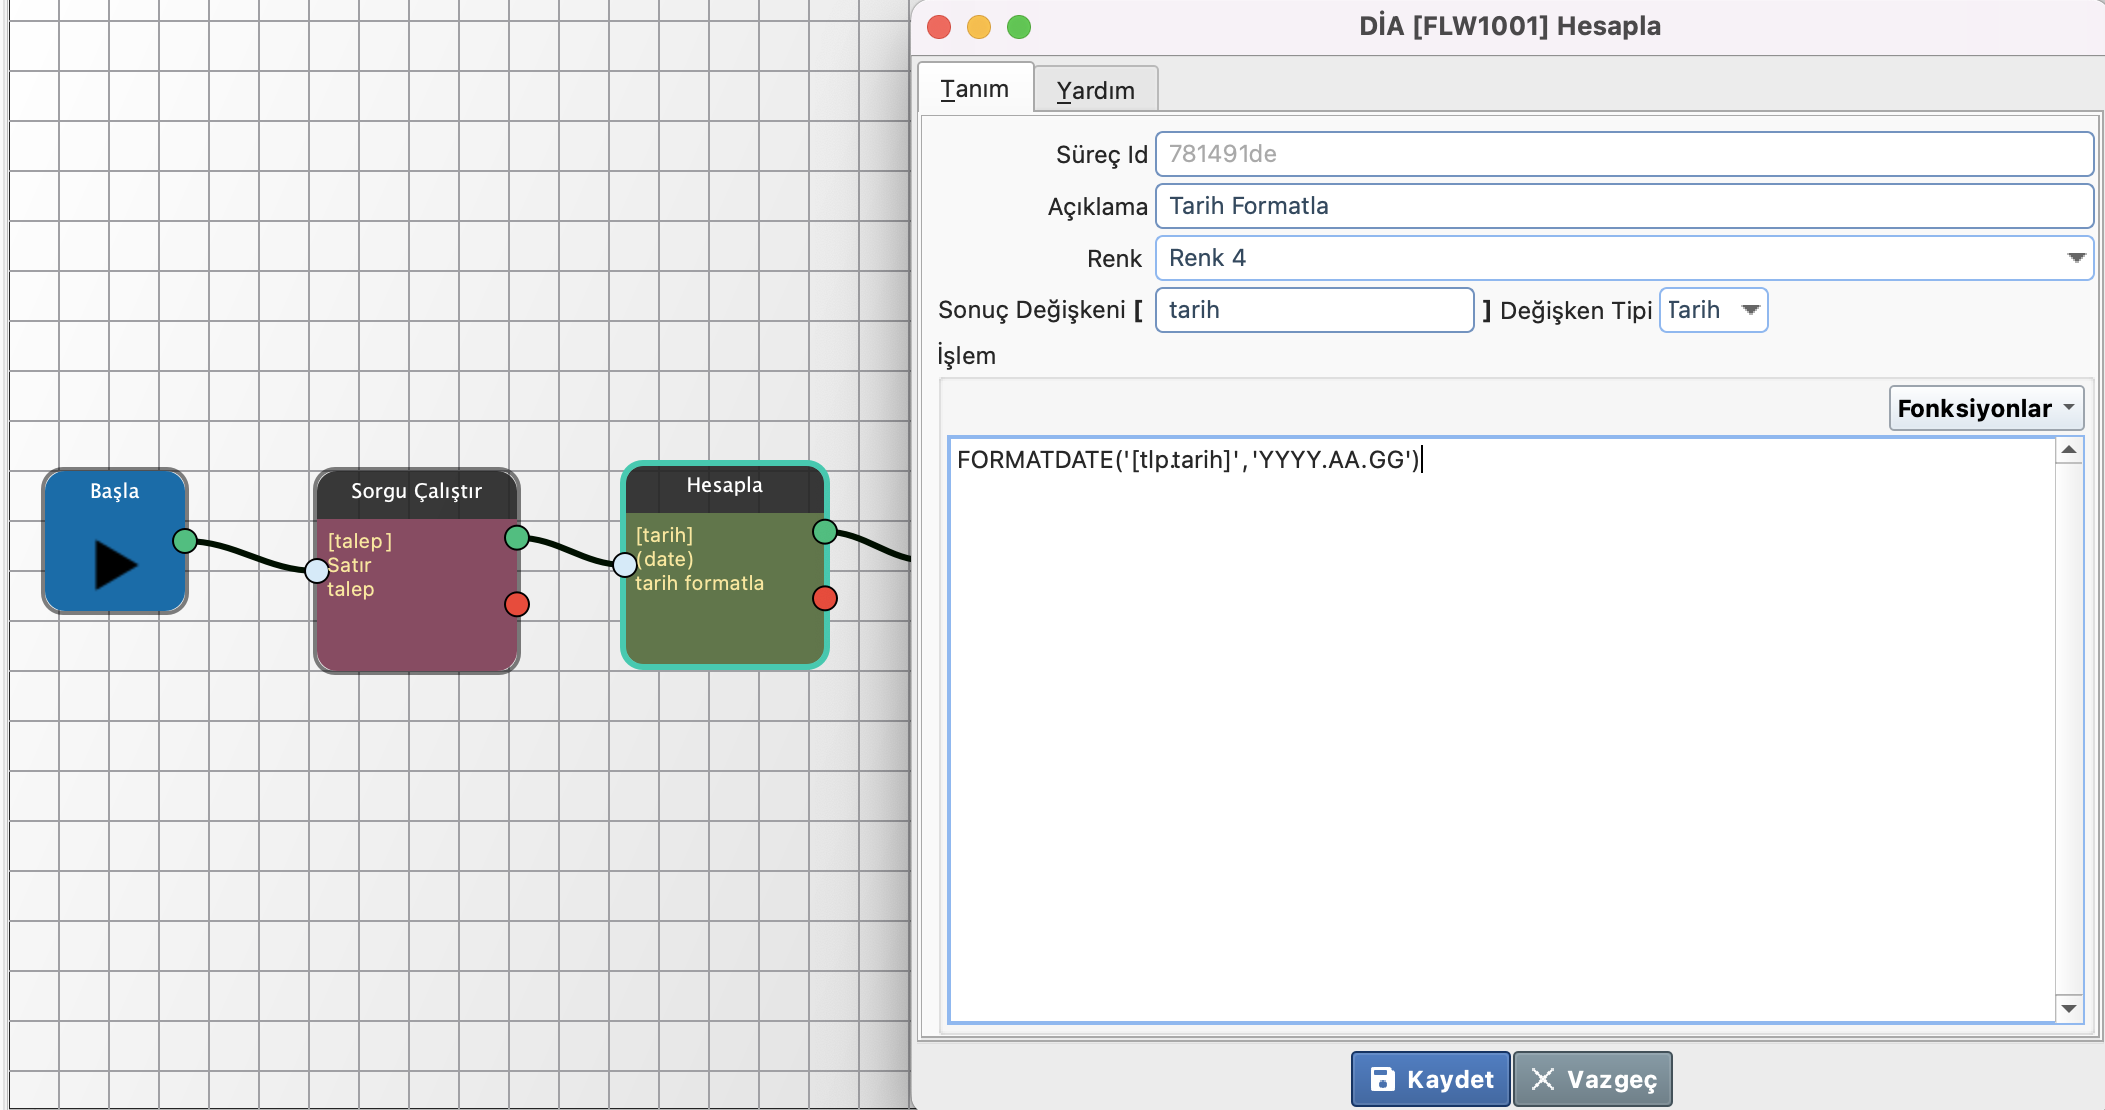Expand the Fonksiyonlar functions menu
The height and width of the screenshot is (1110, 2105).
point(1985,408)
